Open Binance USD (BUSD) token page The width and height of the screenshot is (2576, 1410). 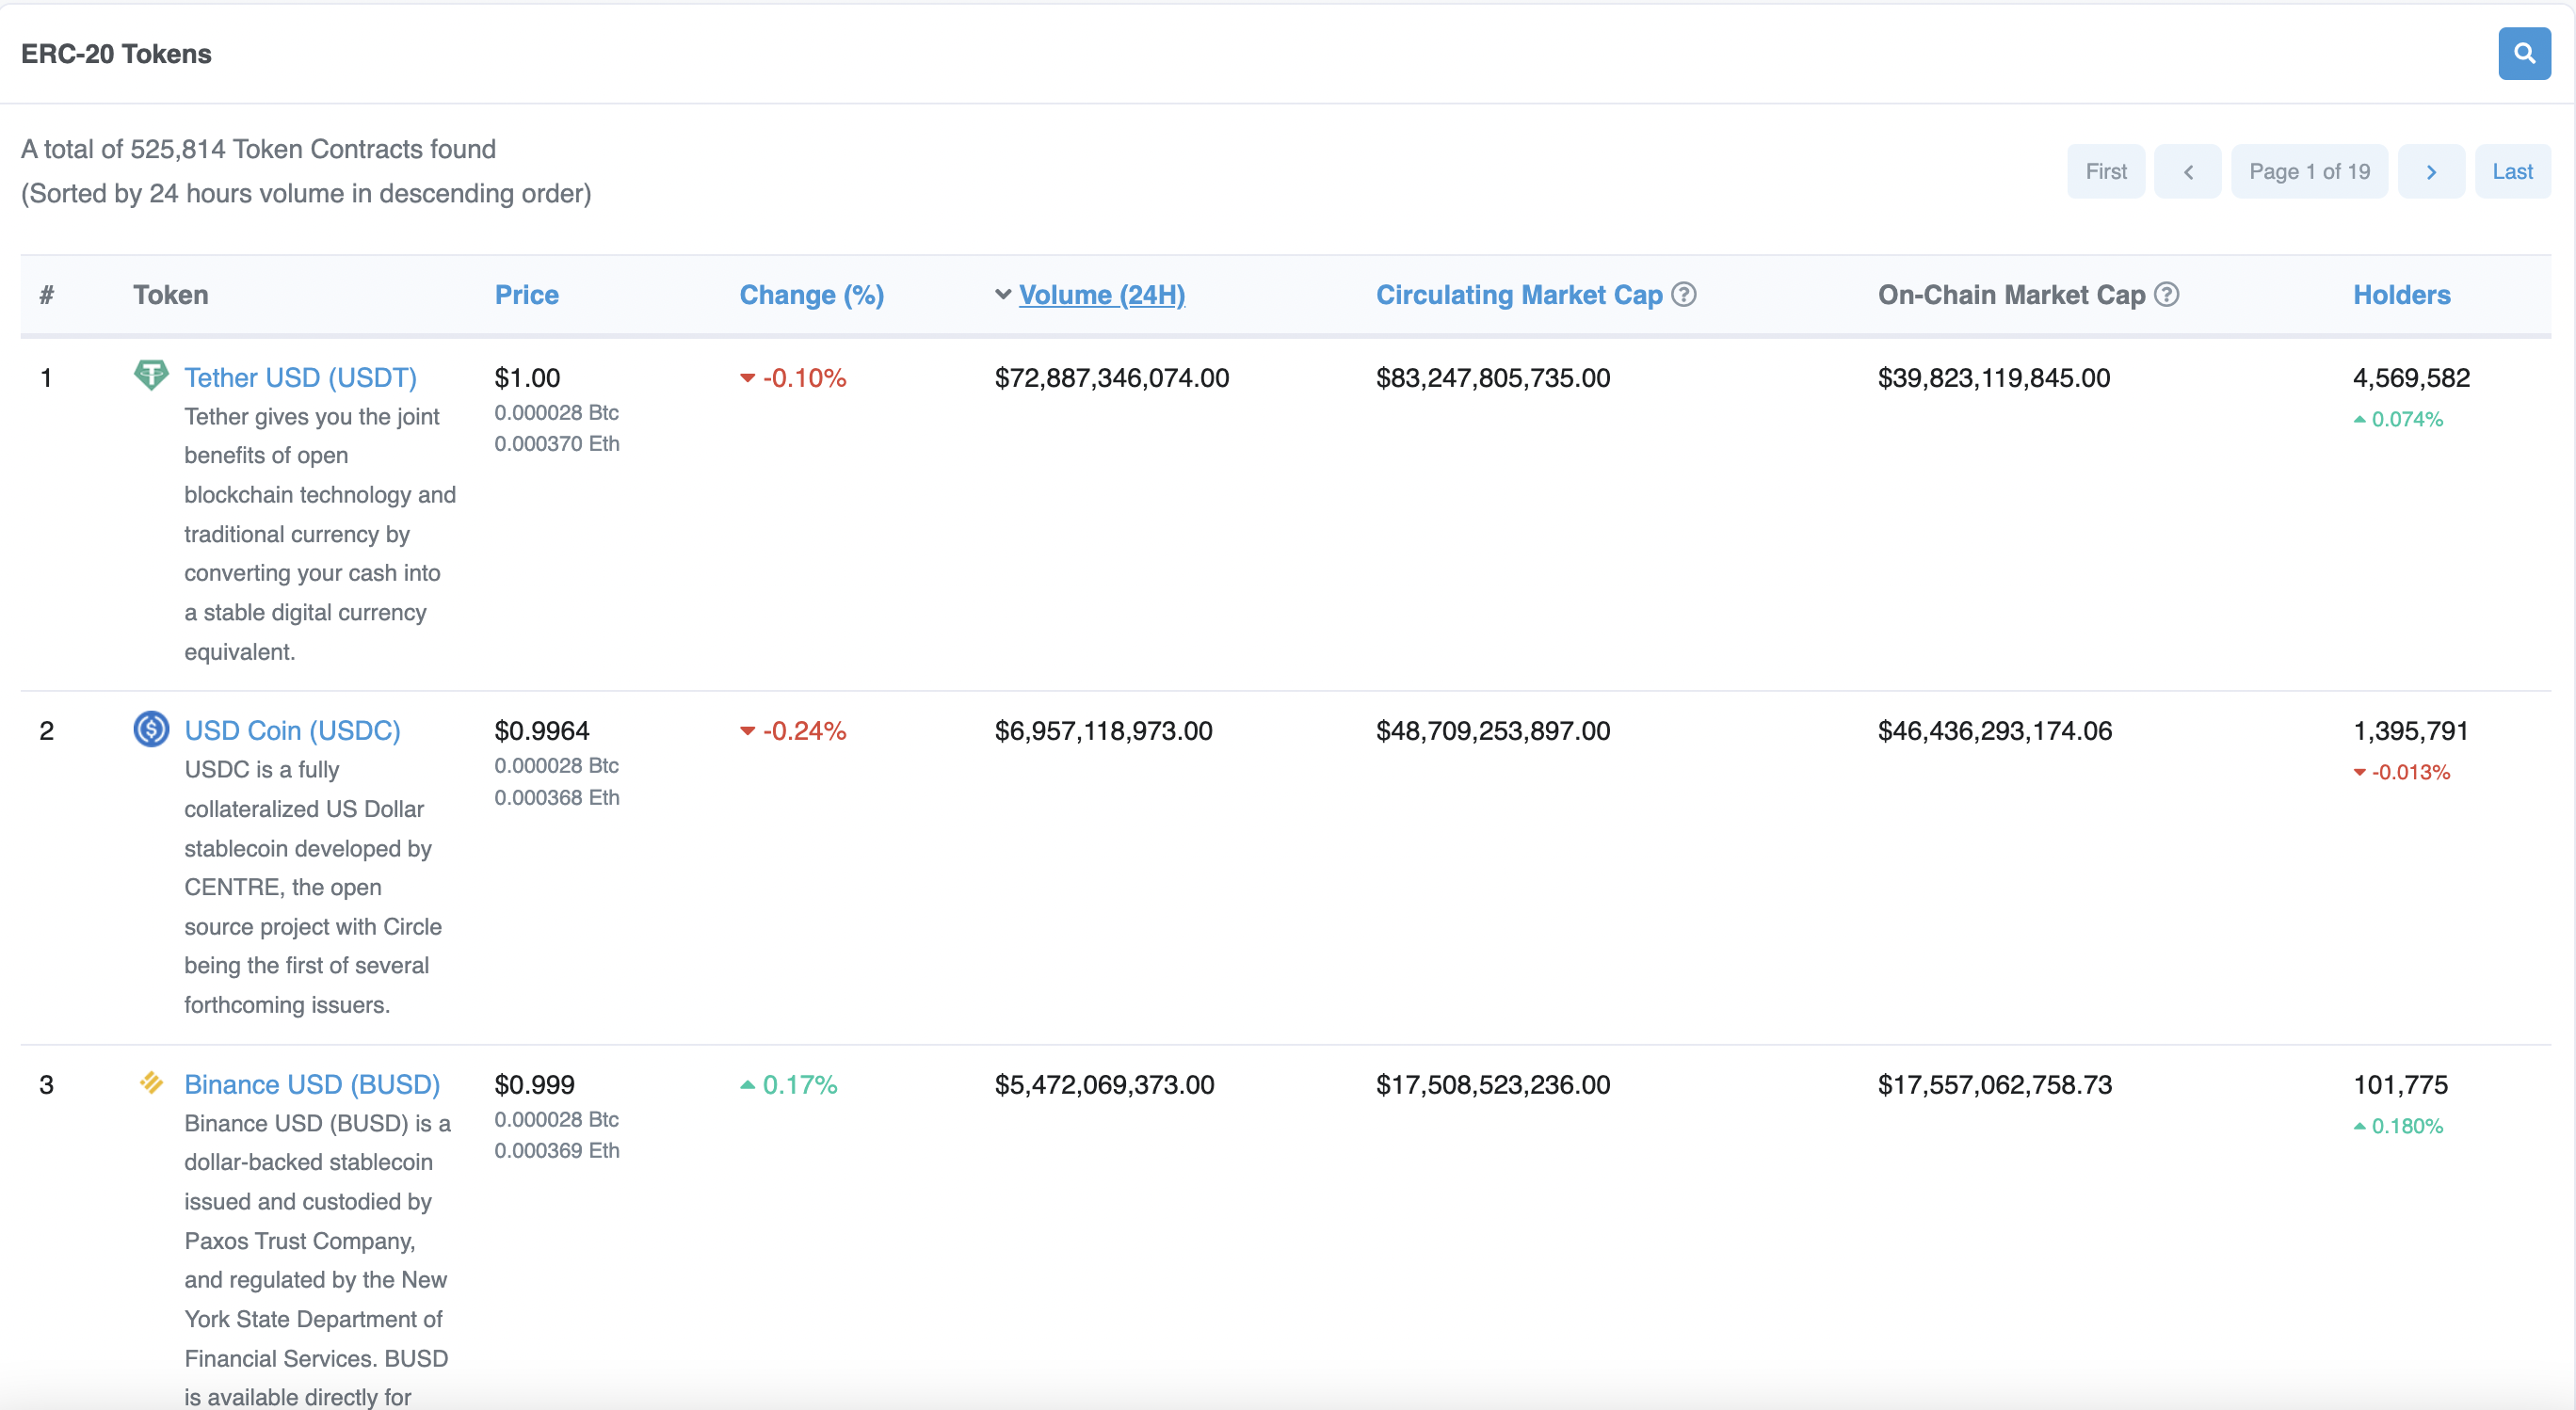(312, 1084)
